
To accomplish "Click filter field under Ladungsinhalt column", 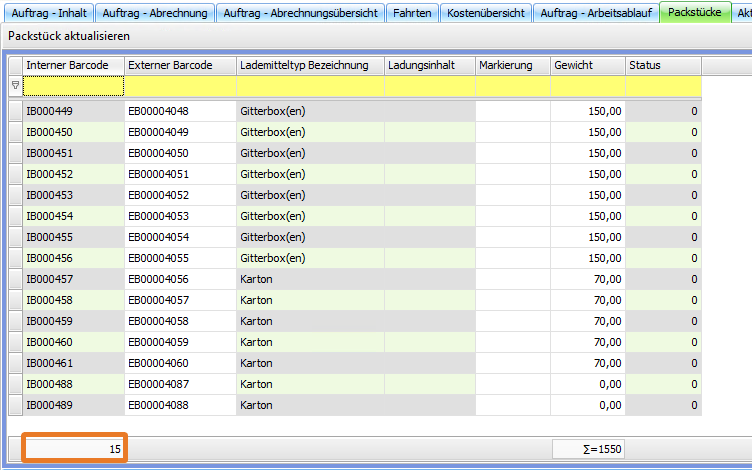I will click(x=430, y=87).
